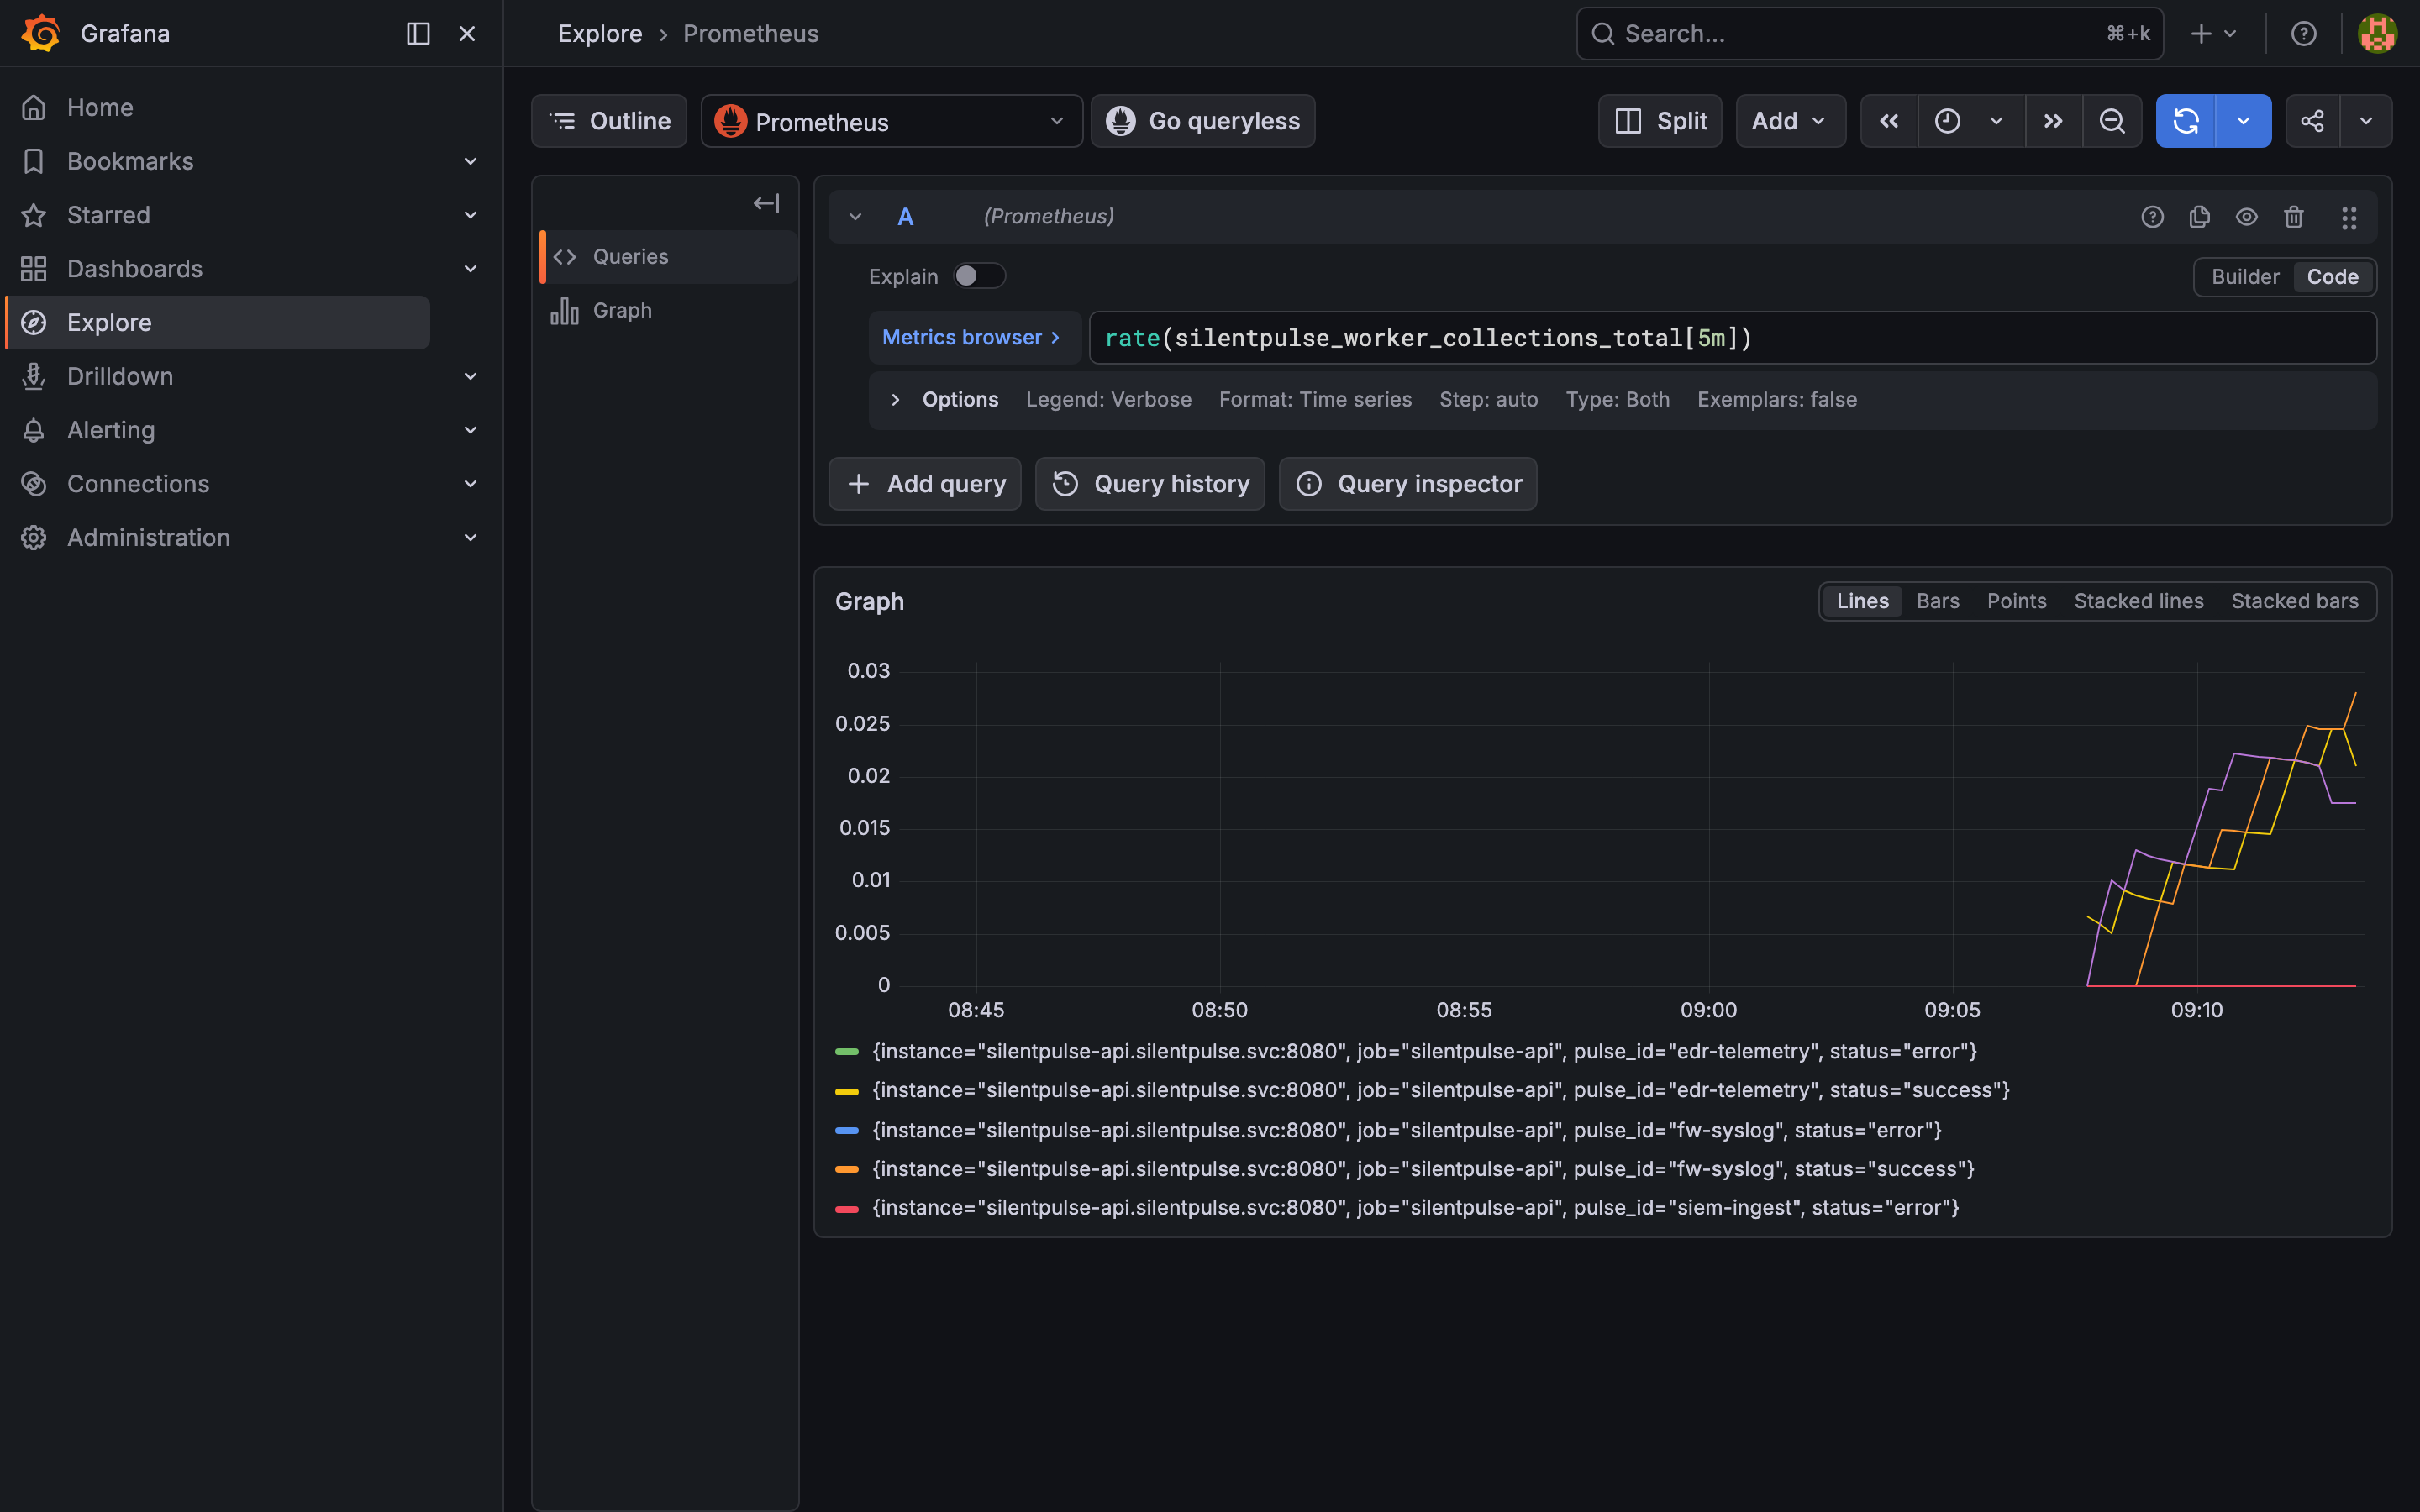Open Connections in the sidebar
This screenshot has width=2420, height=1512.
(x=138, y=484)
